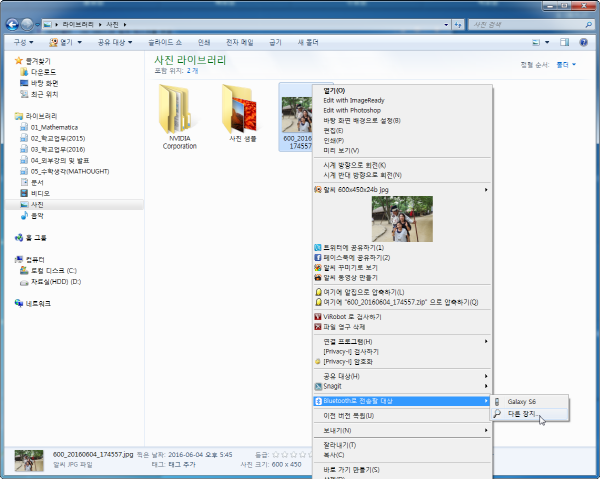The image size is (600, 479).
Task: Choose ViRobot 로 검사하기
Action: tap(402, 317)
